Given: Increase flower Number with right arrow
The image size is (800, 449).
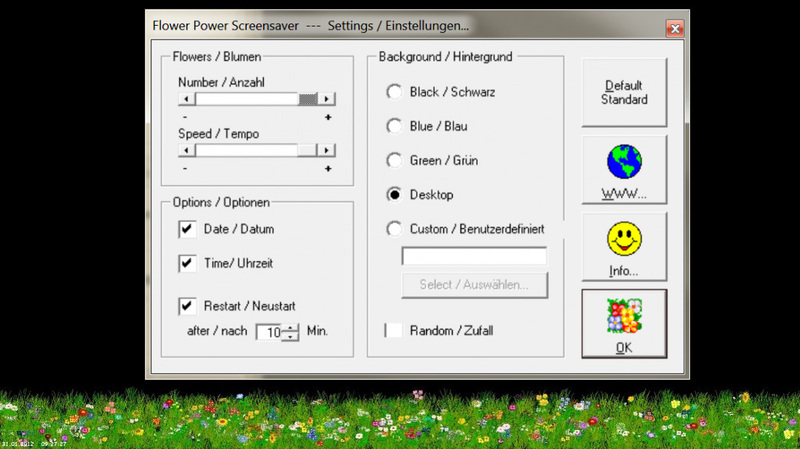Looking at the screenshot, I should 327,98.
